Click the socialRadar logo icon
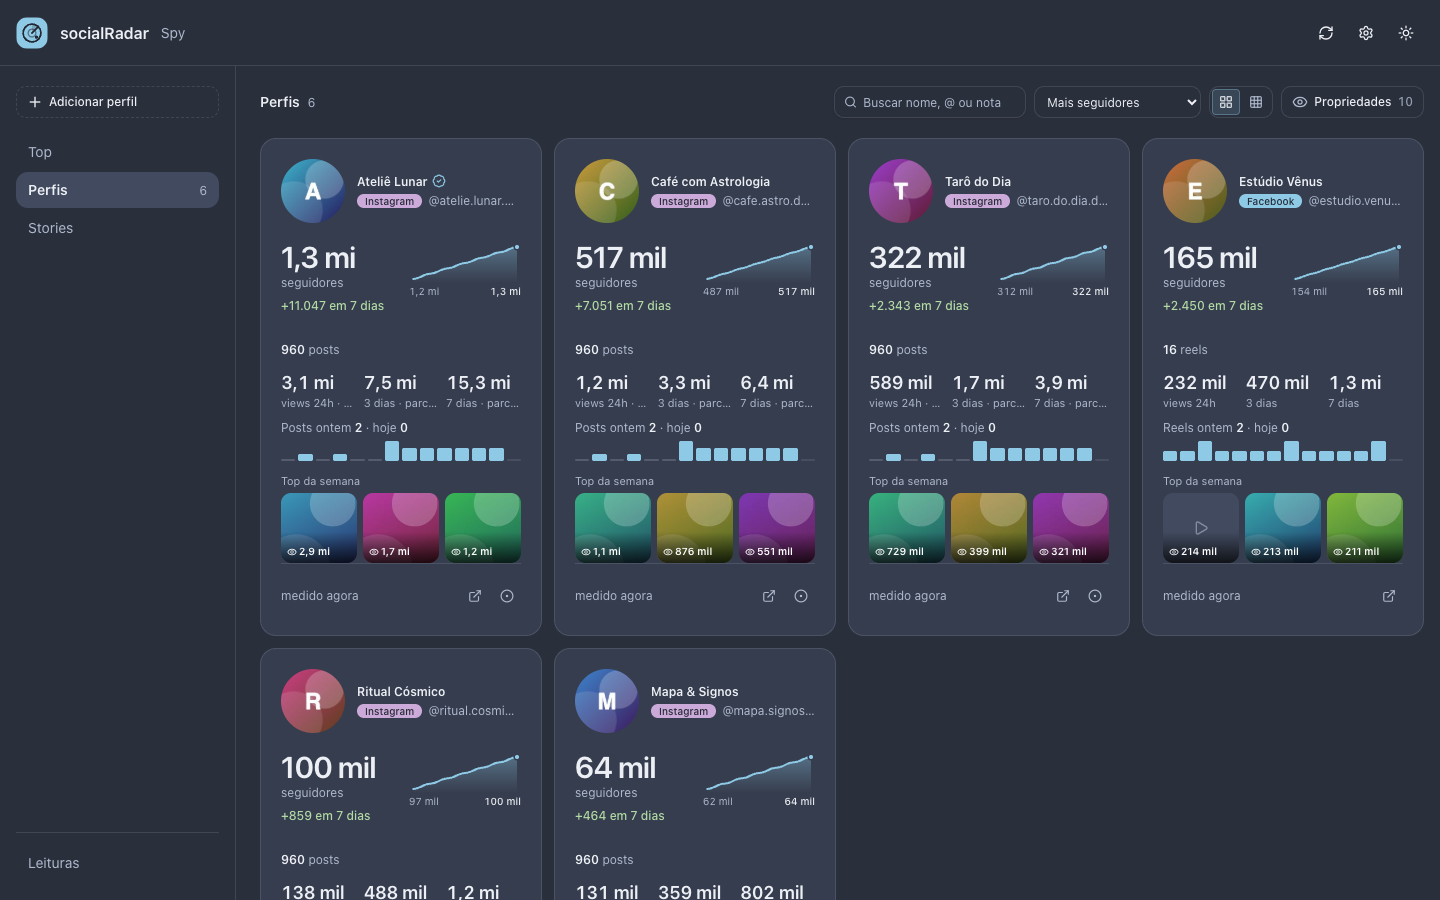Viewport: 1440px width, 900px height. 32,33
